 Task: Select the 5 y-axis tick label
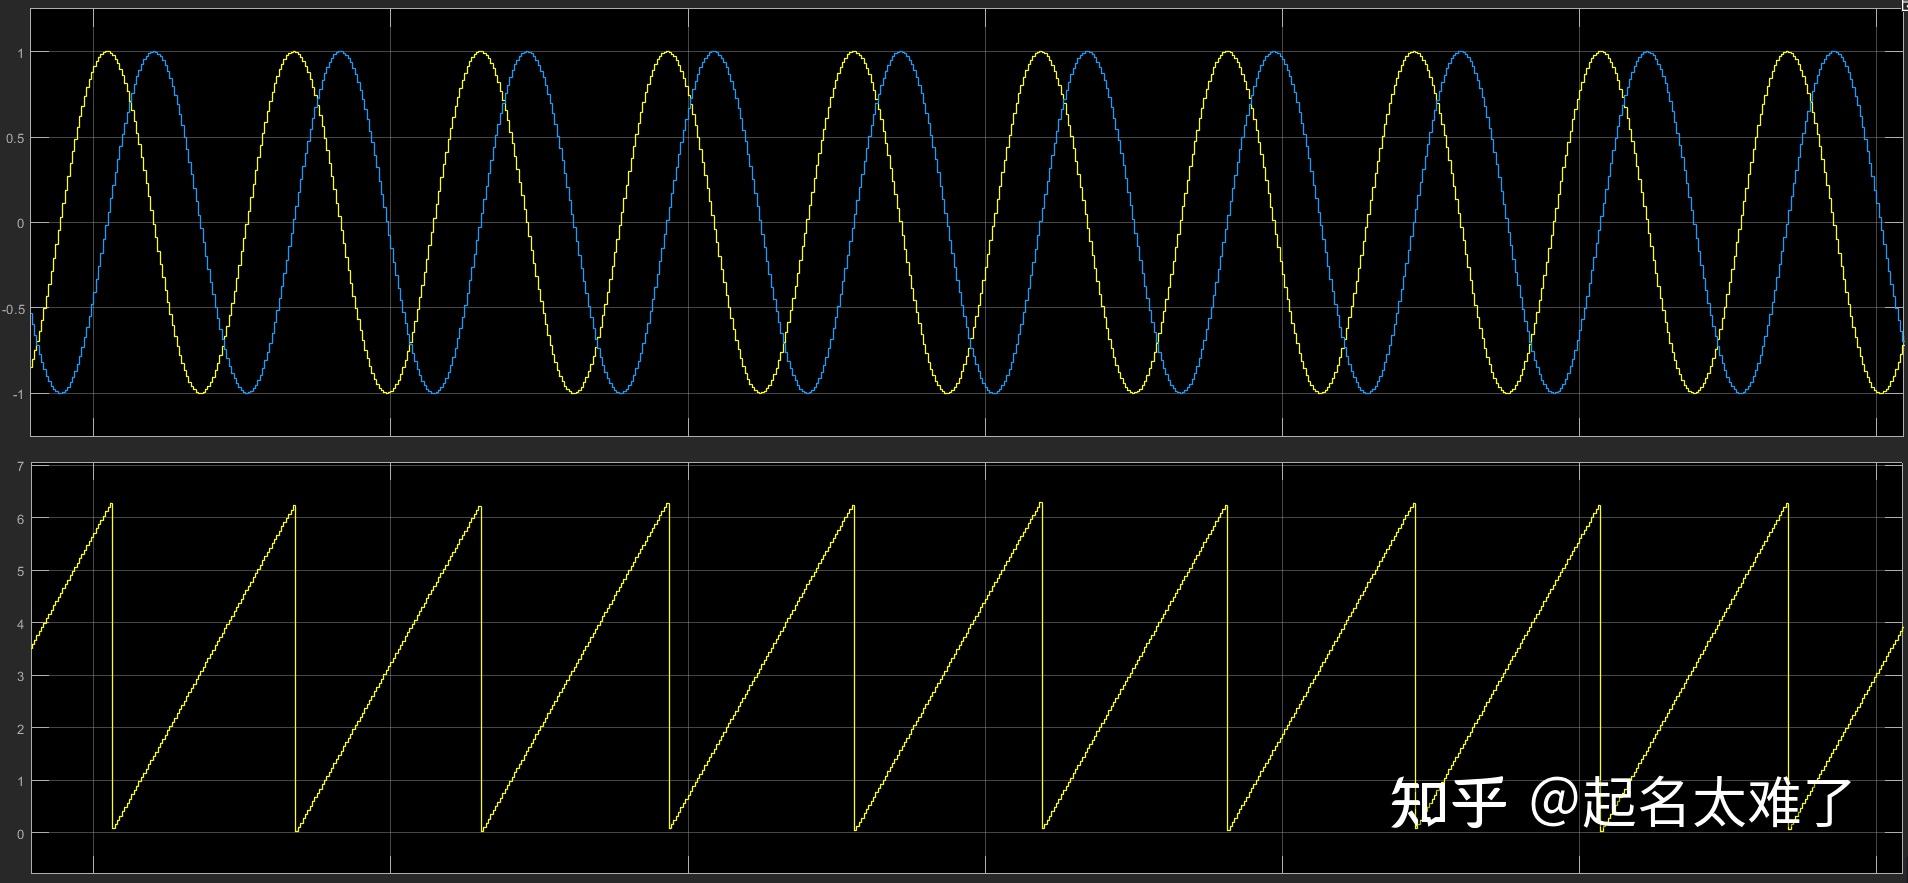click(x=20, y=571)
